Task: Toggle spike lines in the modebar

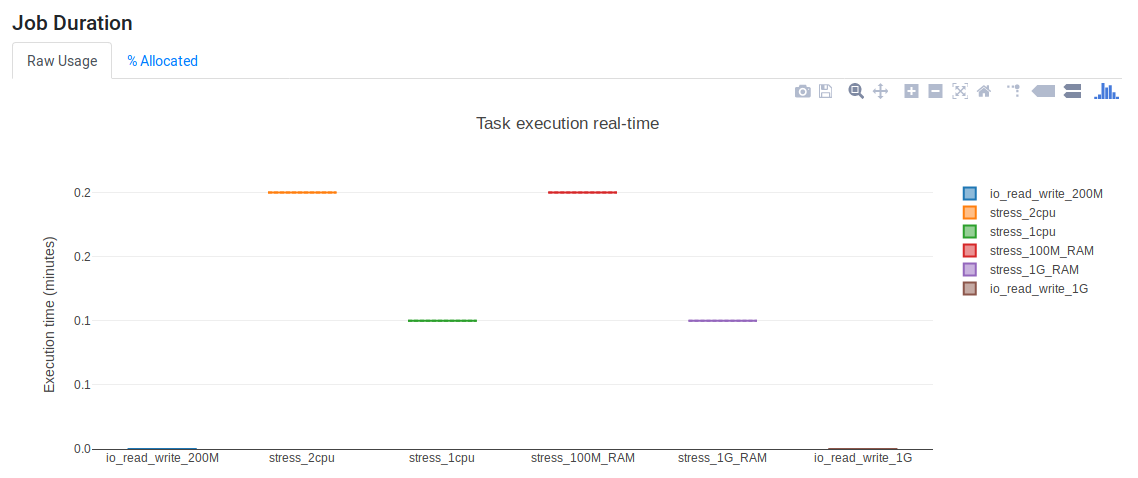Action: 1013,91
